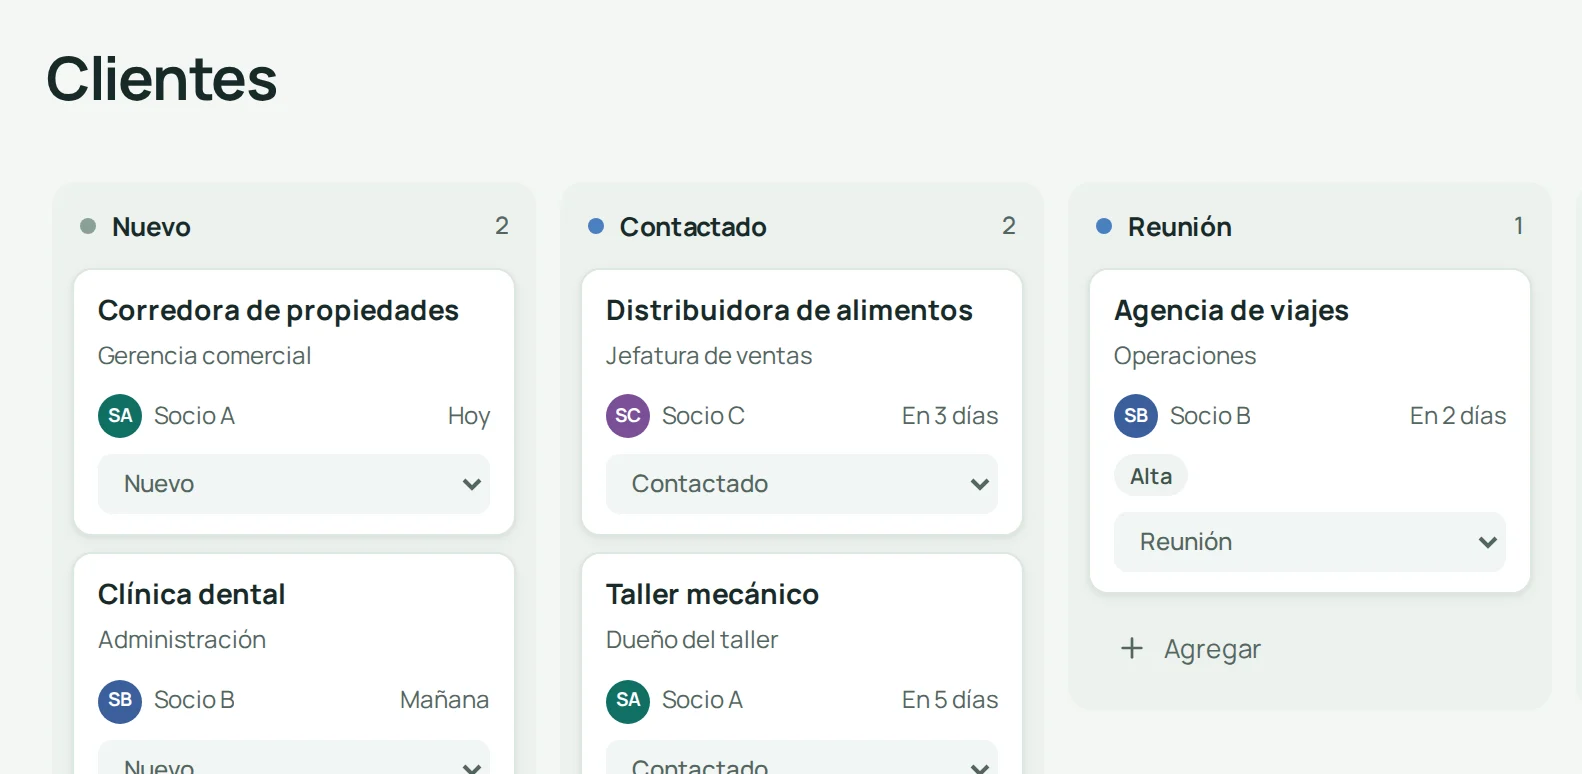Click the En 3 días due date
The image size is (1582, 774).
950,416
